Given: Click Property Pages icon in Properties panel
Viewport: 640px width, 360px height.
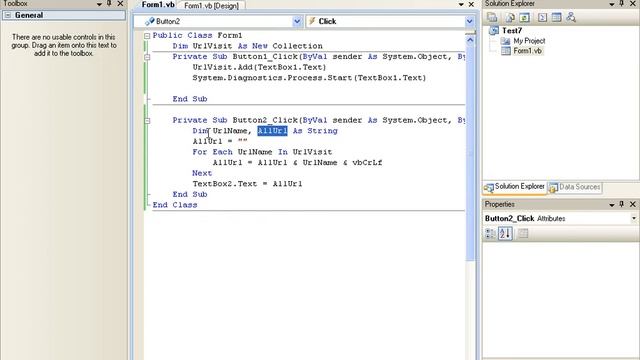Looking at the screenshot, I should 523,233.
